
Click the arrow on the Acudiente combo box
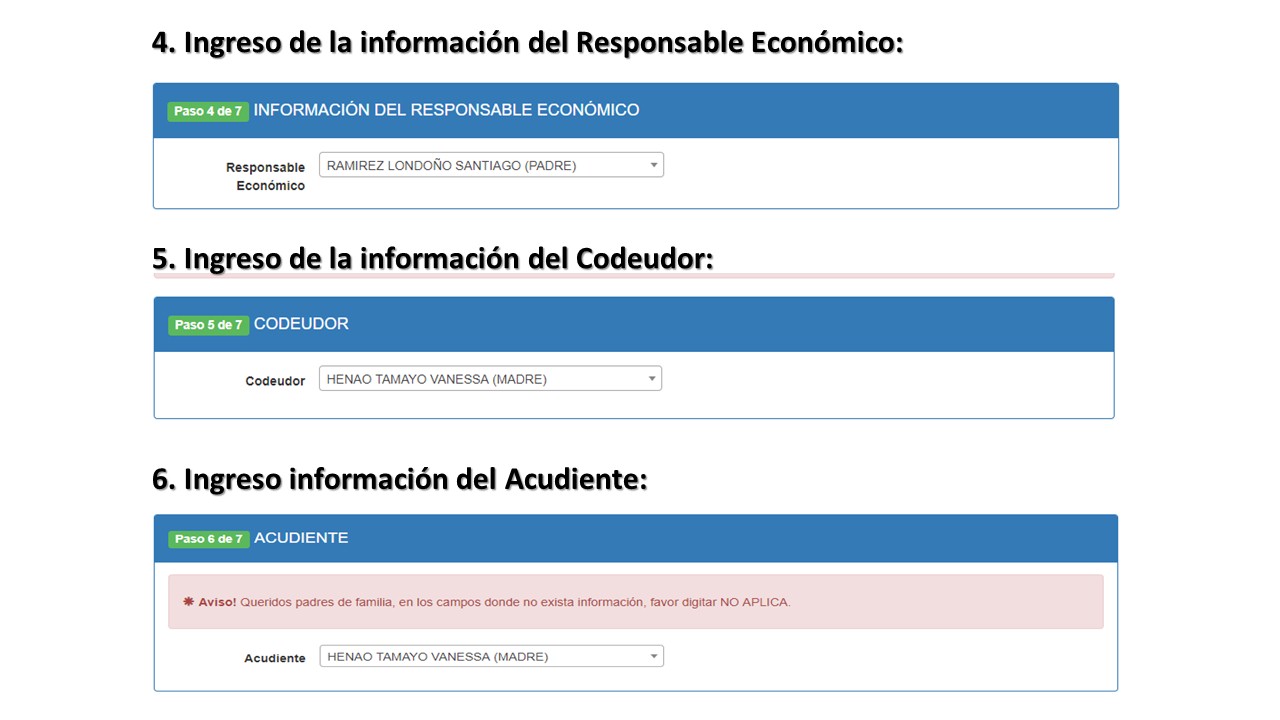tap(653, 657)
